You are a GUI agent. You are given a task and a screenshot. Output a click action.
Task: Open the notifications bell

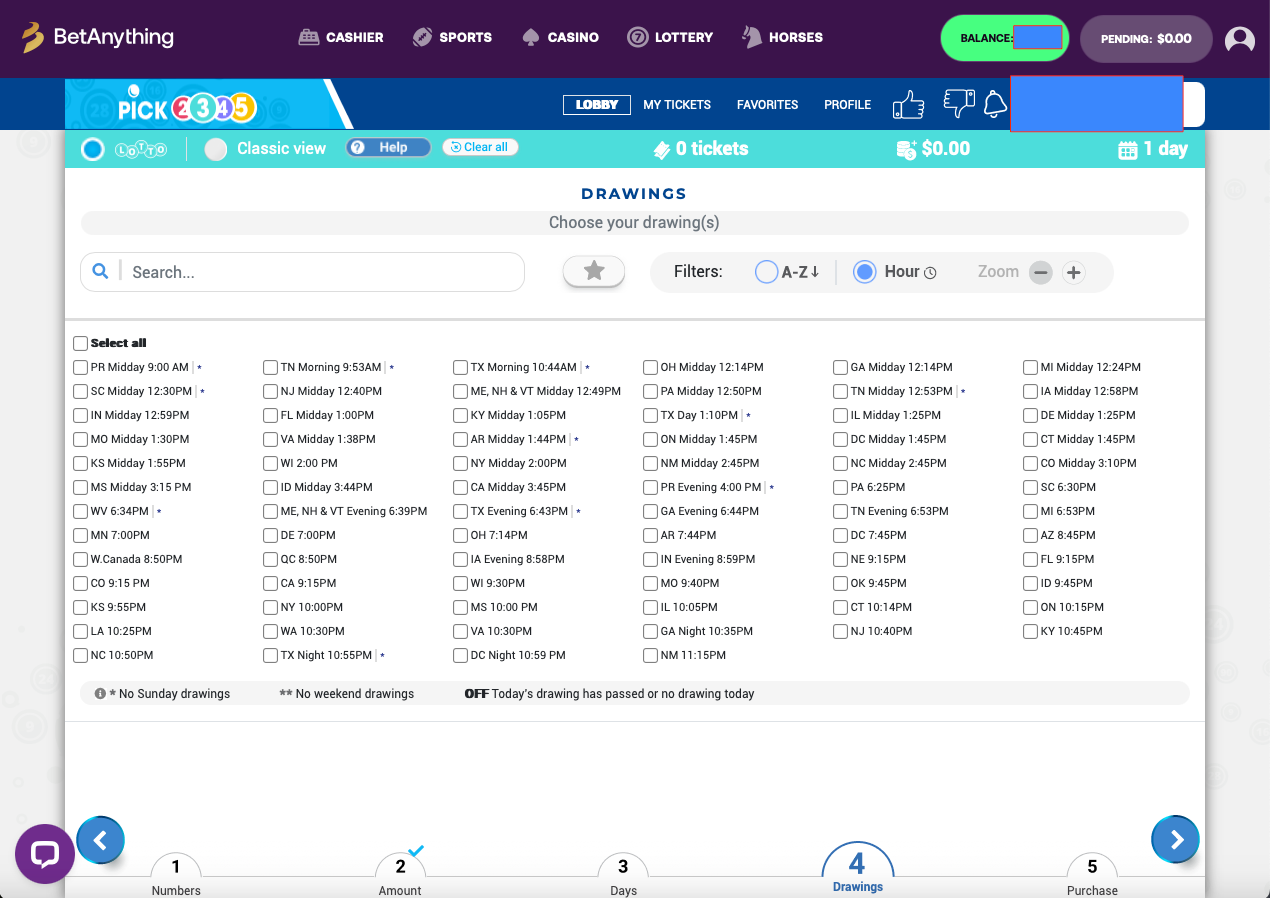[x=994, y=104]
